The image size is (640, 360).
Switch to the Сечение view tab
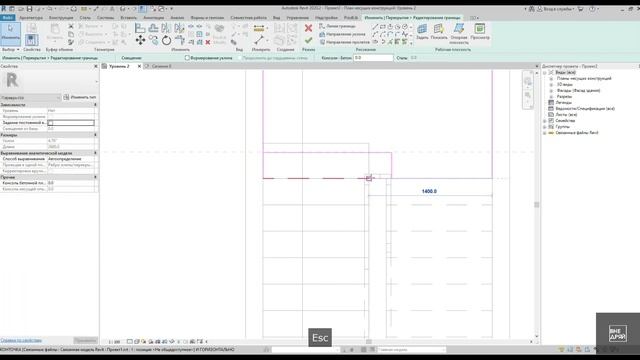click(162, 66)
